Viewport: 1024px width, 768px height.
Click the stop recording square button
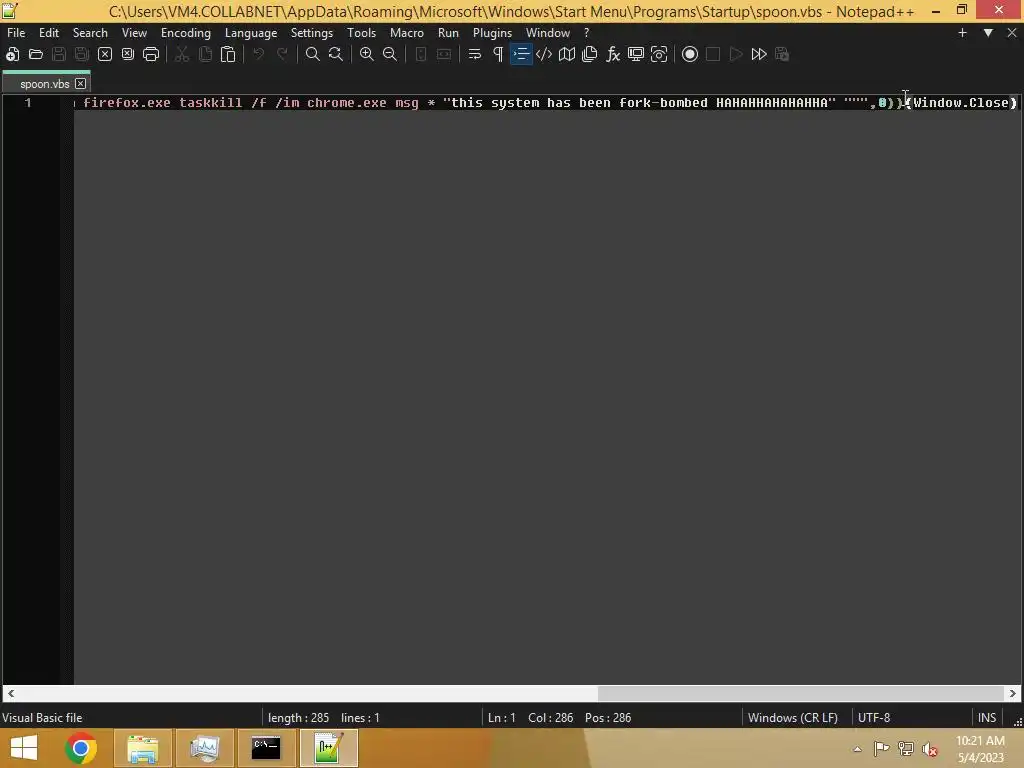[713, 54]
